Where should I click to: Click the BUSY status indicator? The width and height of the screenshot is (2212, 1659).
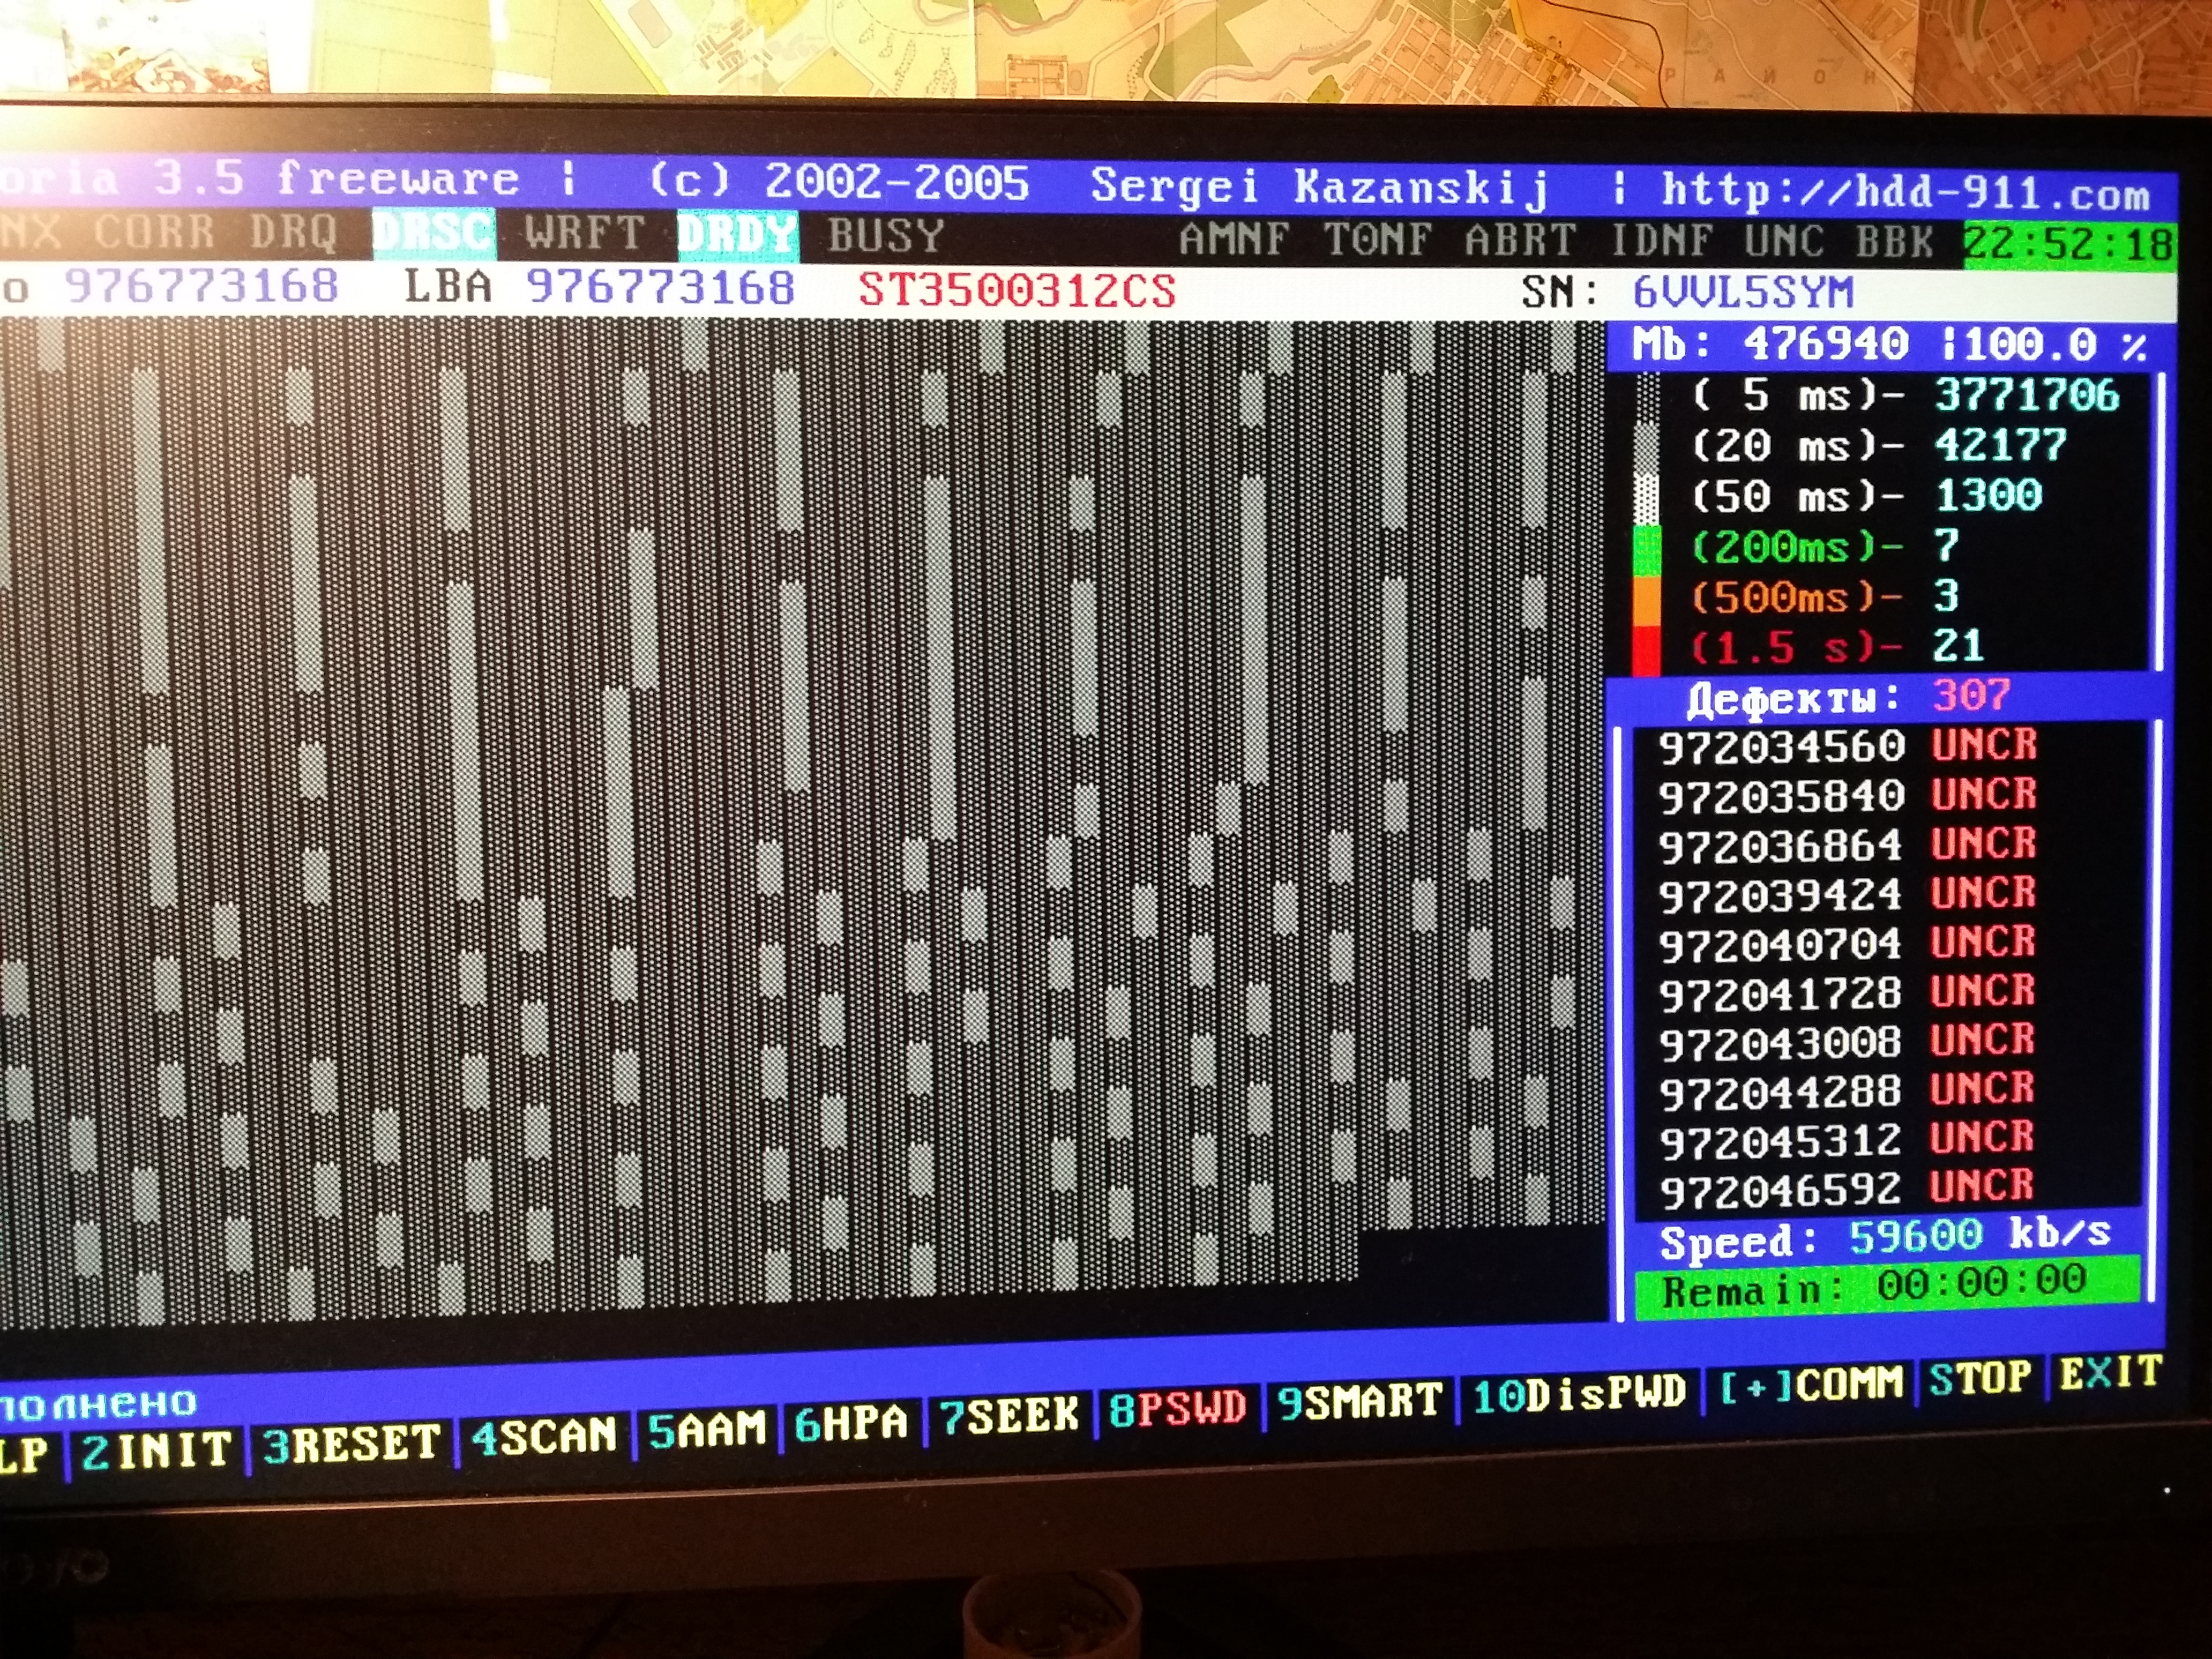886,237
